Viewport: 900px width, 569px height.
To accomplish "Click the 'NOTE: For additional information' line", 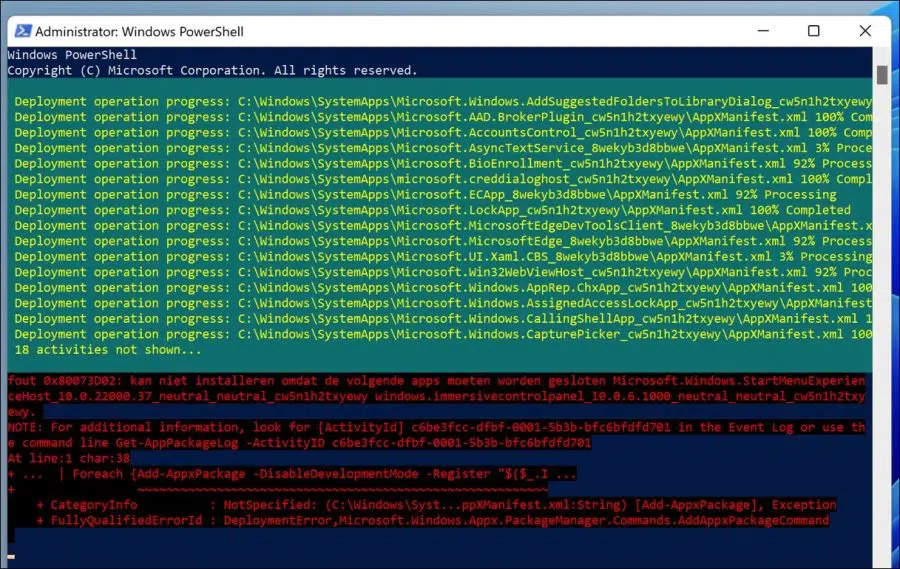I will [436, 427].
